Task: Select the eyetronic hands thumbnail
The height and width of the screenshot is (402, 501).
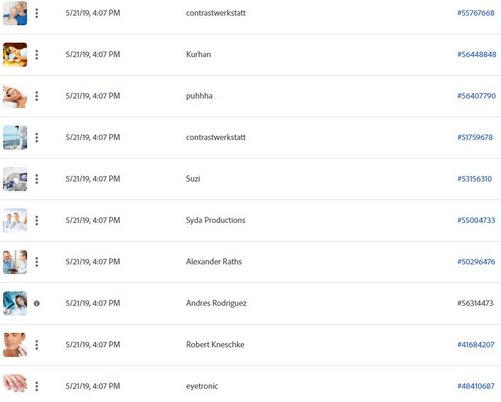Action: [15, 383]
